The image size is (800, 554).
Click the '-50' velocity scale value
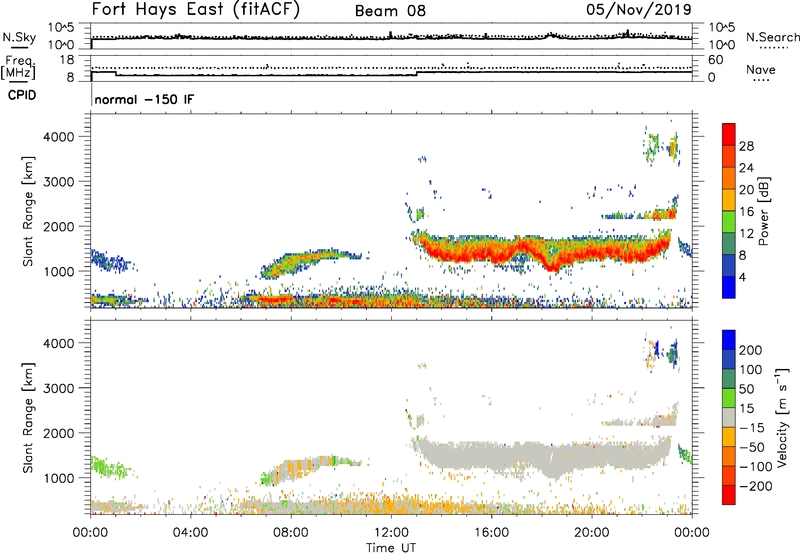coord(754,447)
